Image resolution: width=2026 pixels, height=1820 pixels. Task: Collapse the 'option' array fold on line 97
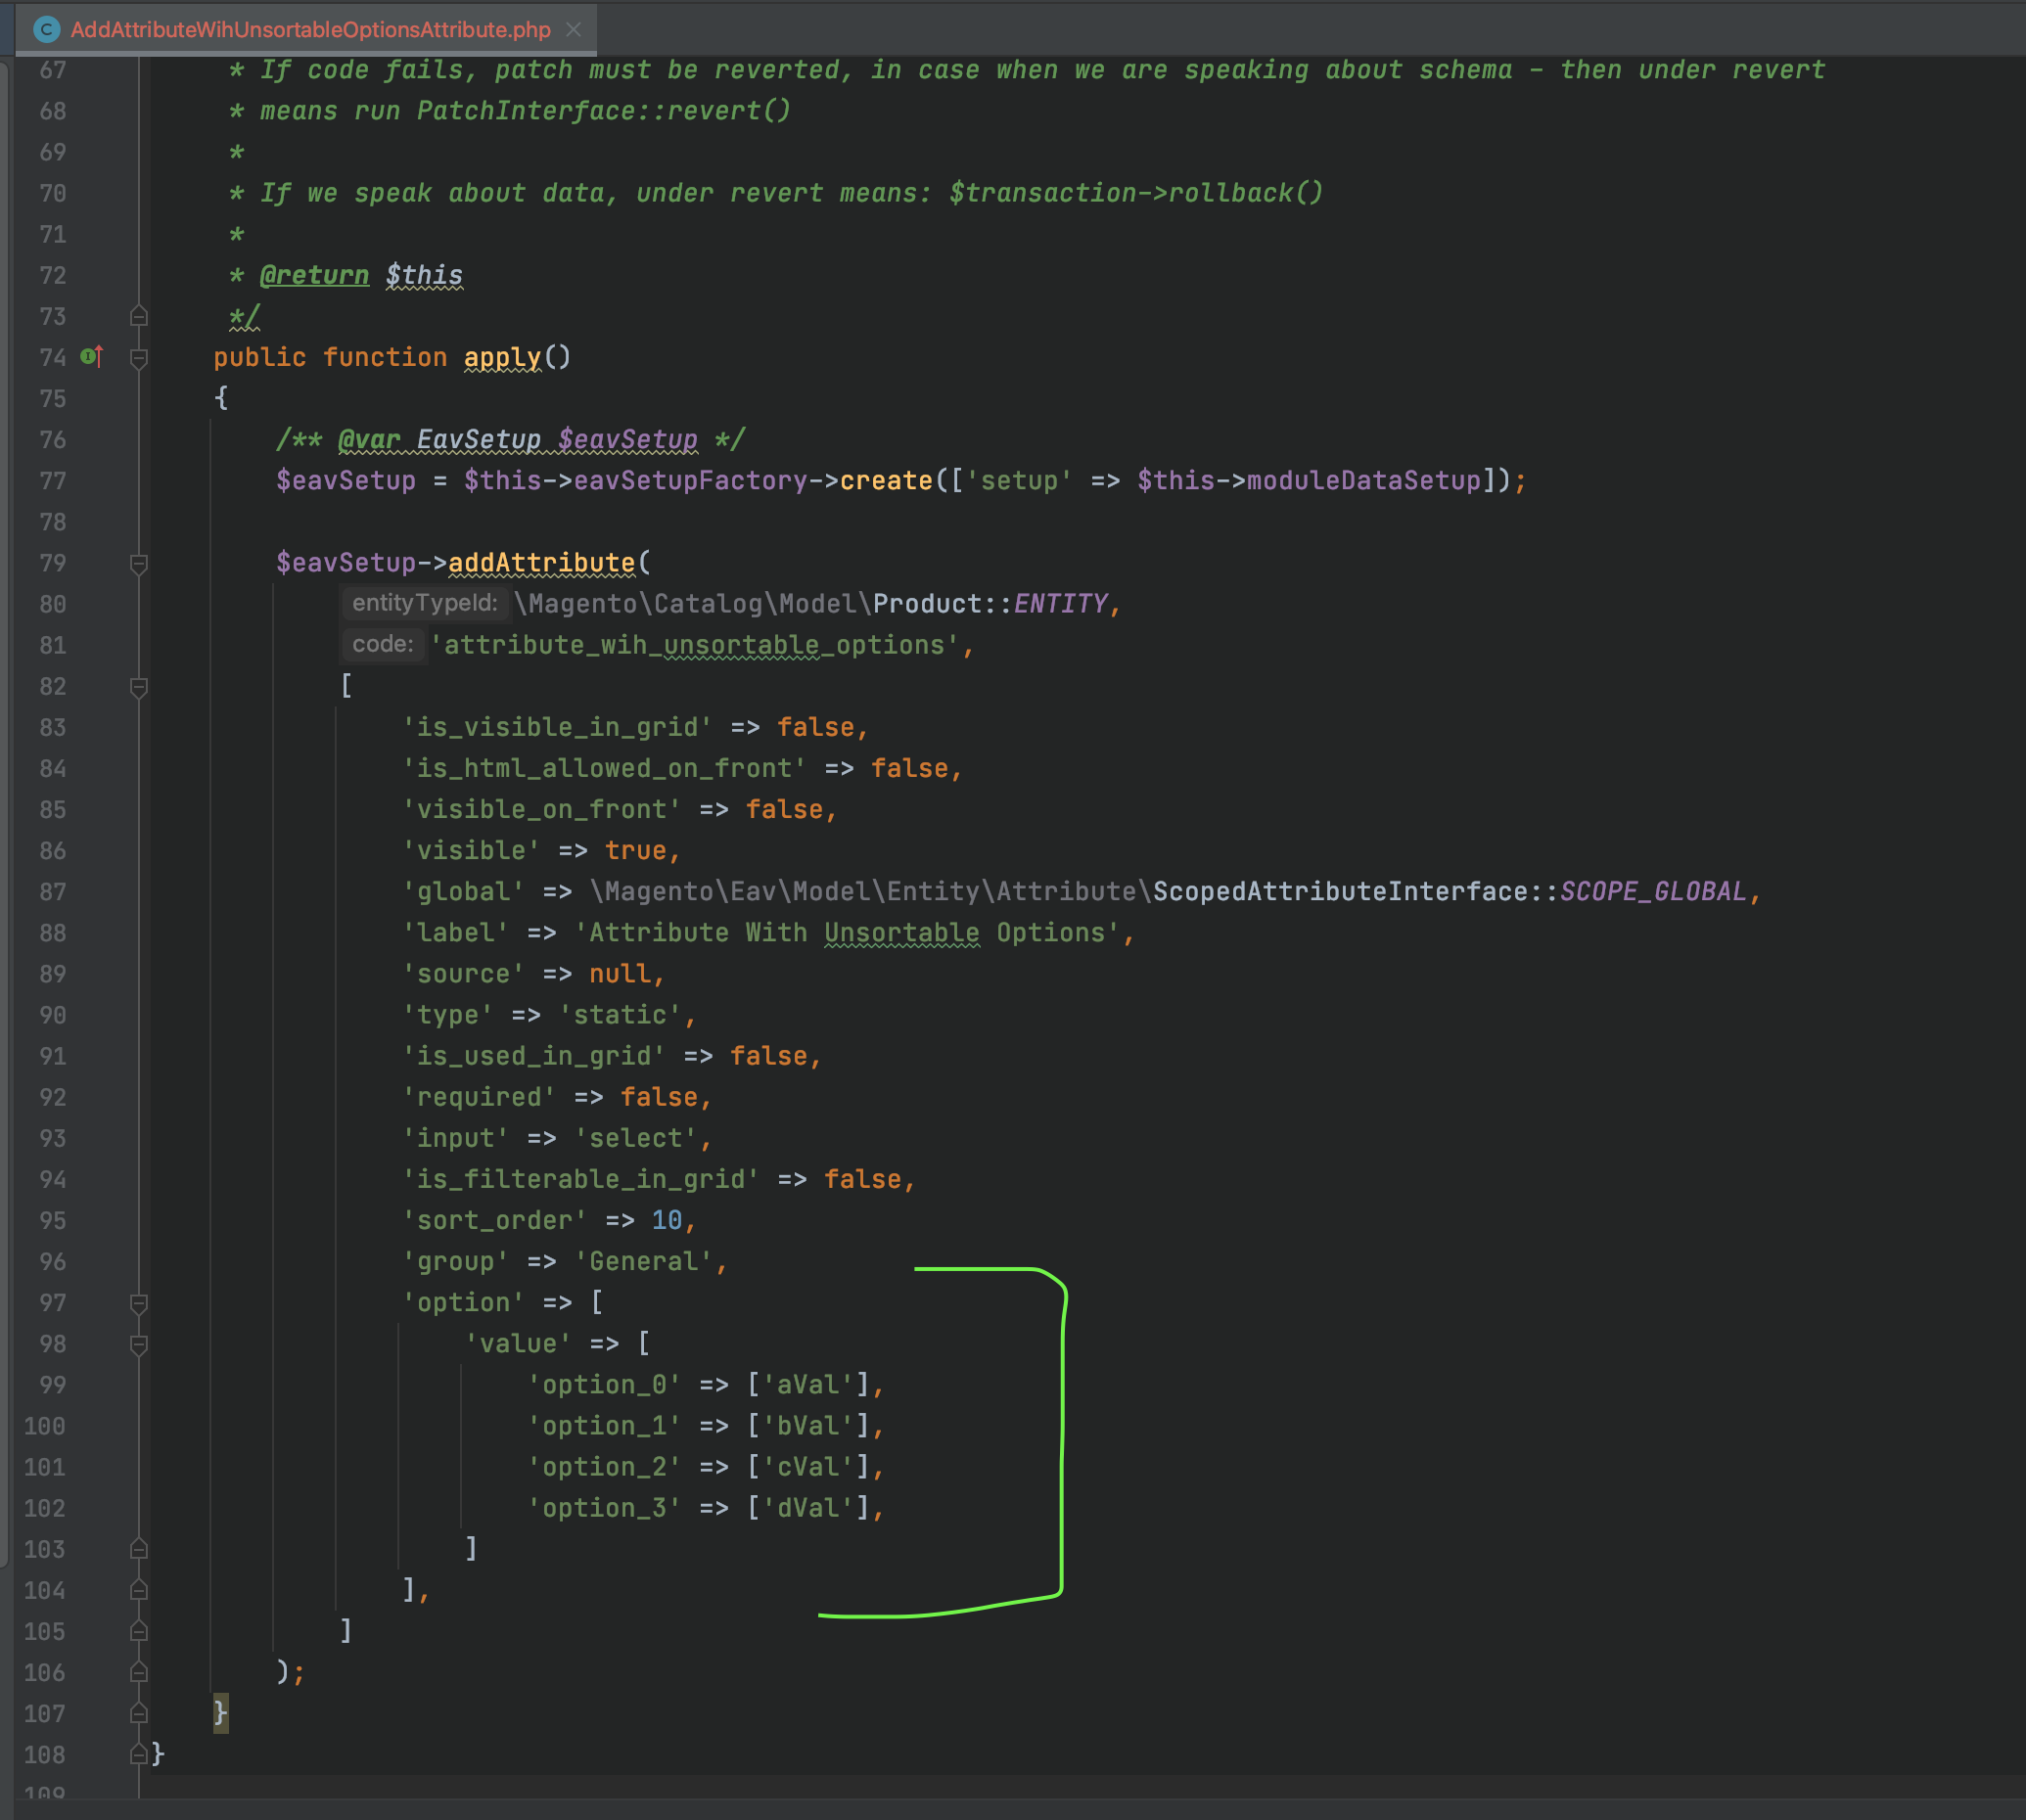139,1303
